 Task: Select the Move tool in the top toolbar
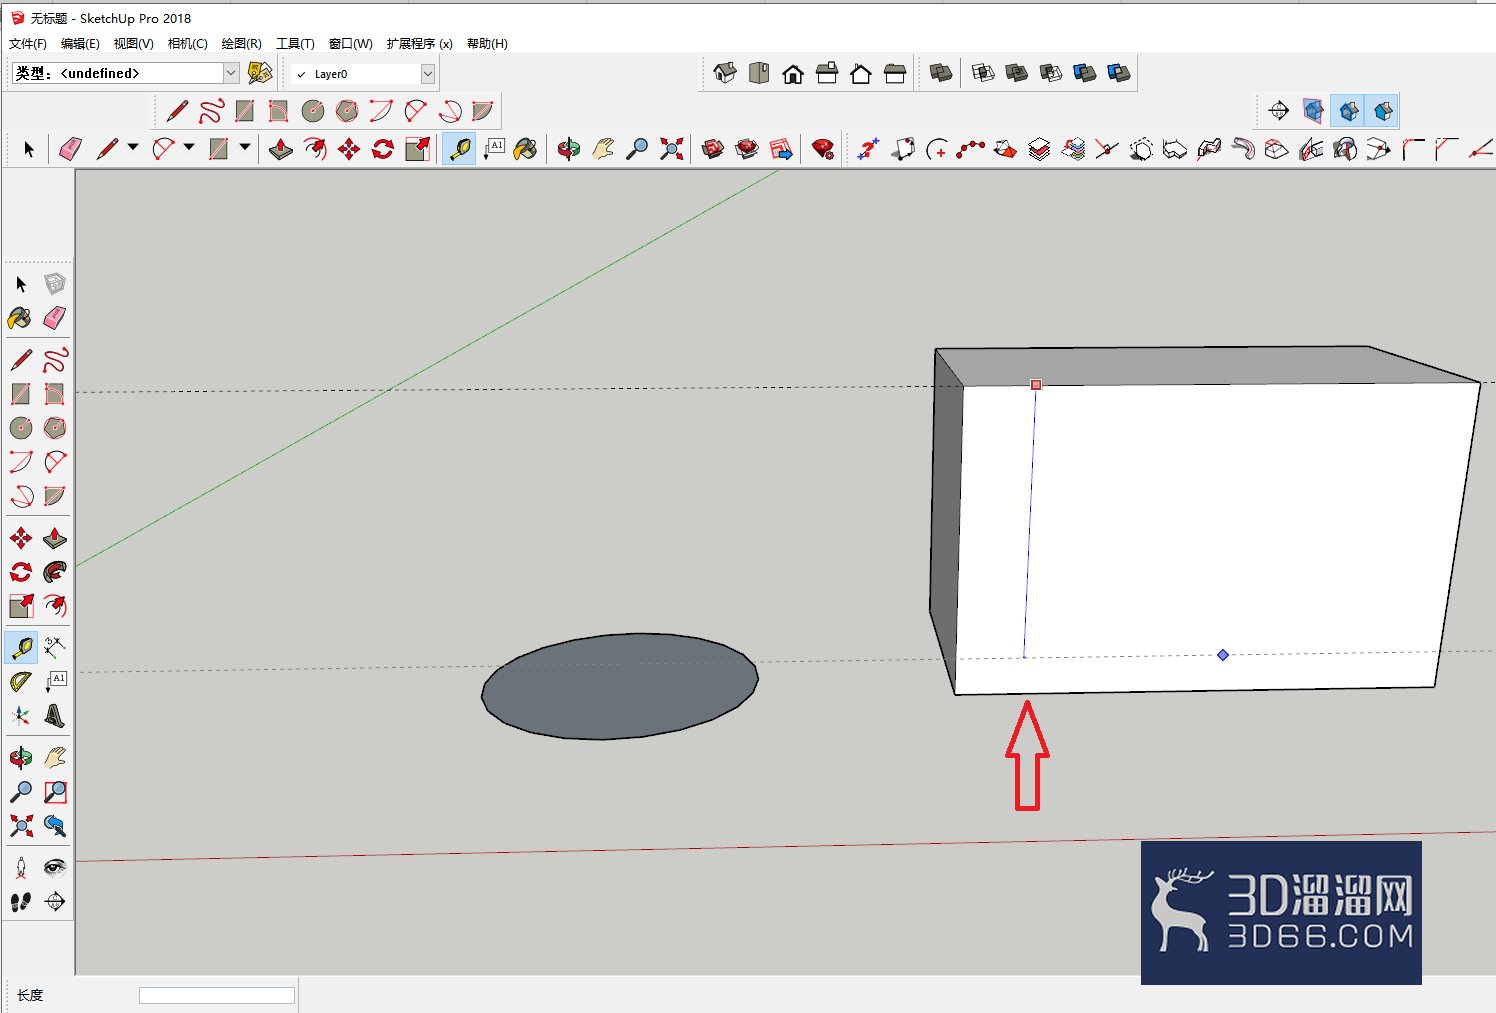(349, 149)
